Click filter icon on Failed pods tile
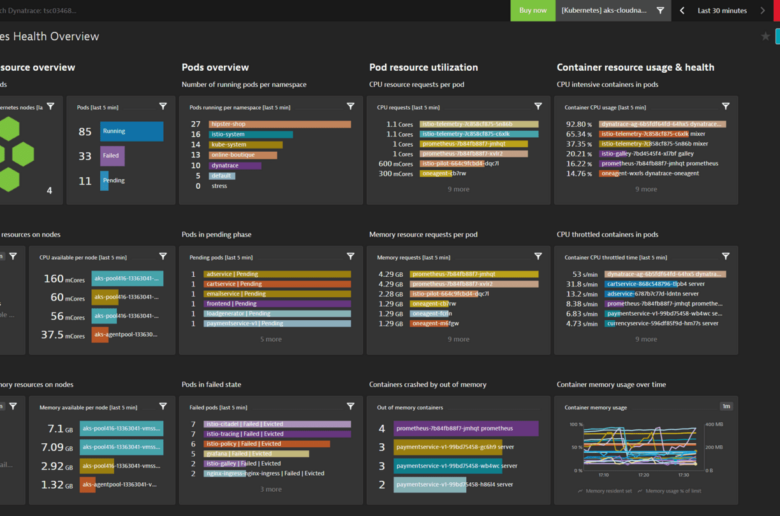This screenshot has height=516, width=780. click(350, 407)
